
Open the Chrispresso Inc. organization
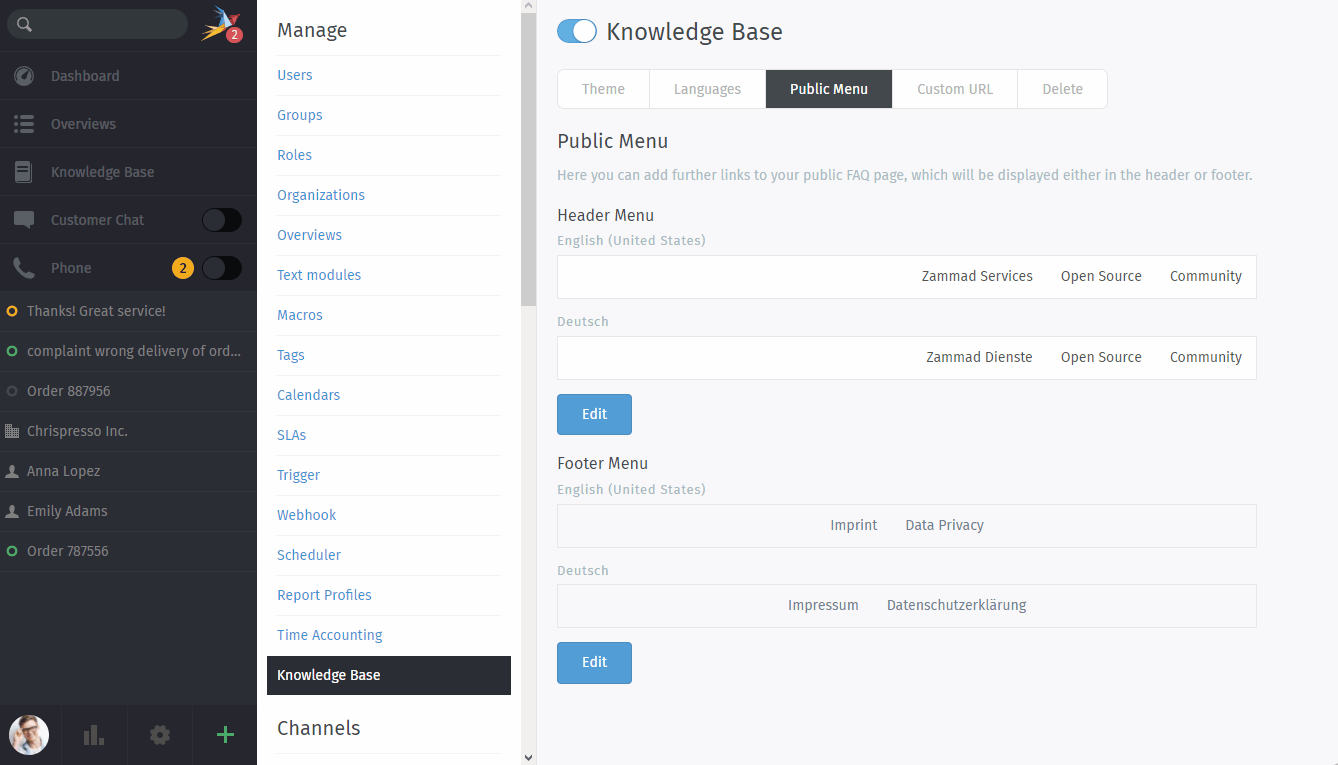point(128,431)
